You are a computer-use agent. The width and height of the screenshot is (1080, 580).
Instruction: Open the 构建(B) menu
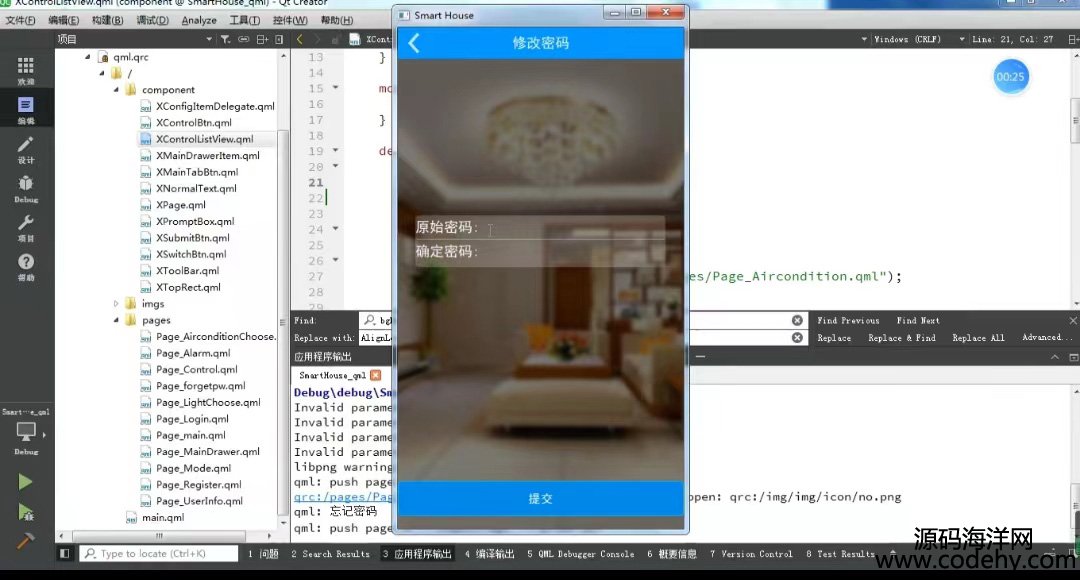[107, 20]
